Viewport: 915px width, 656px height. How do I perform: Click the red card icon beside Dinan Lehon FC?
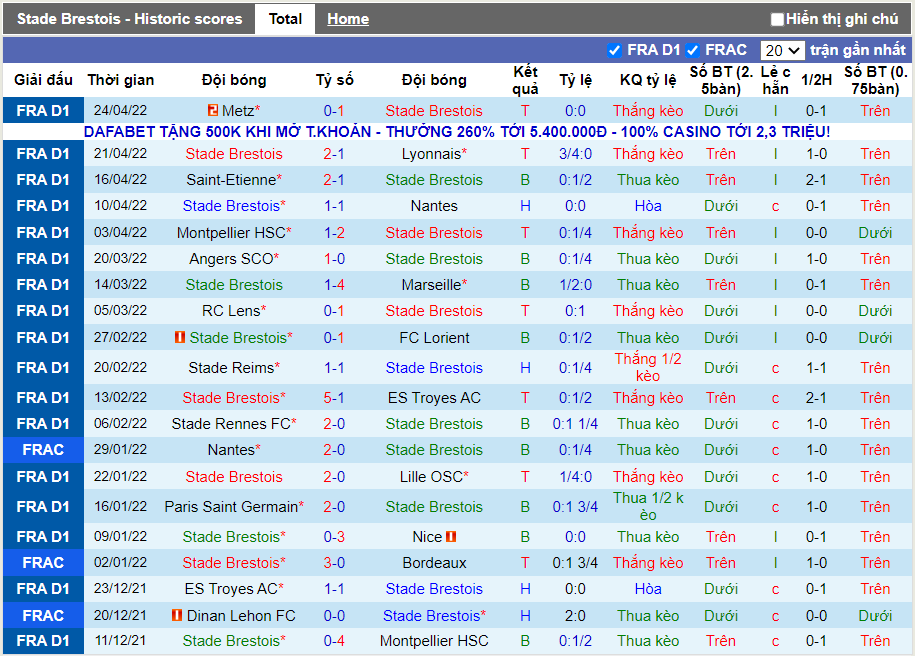177,615
